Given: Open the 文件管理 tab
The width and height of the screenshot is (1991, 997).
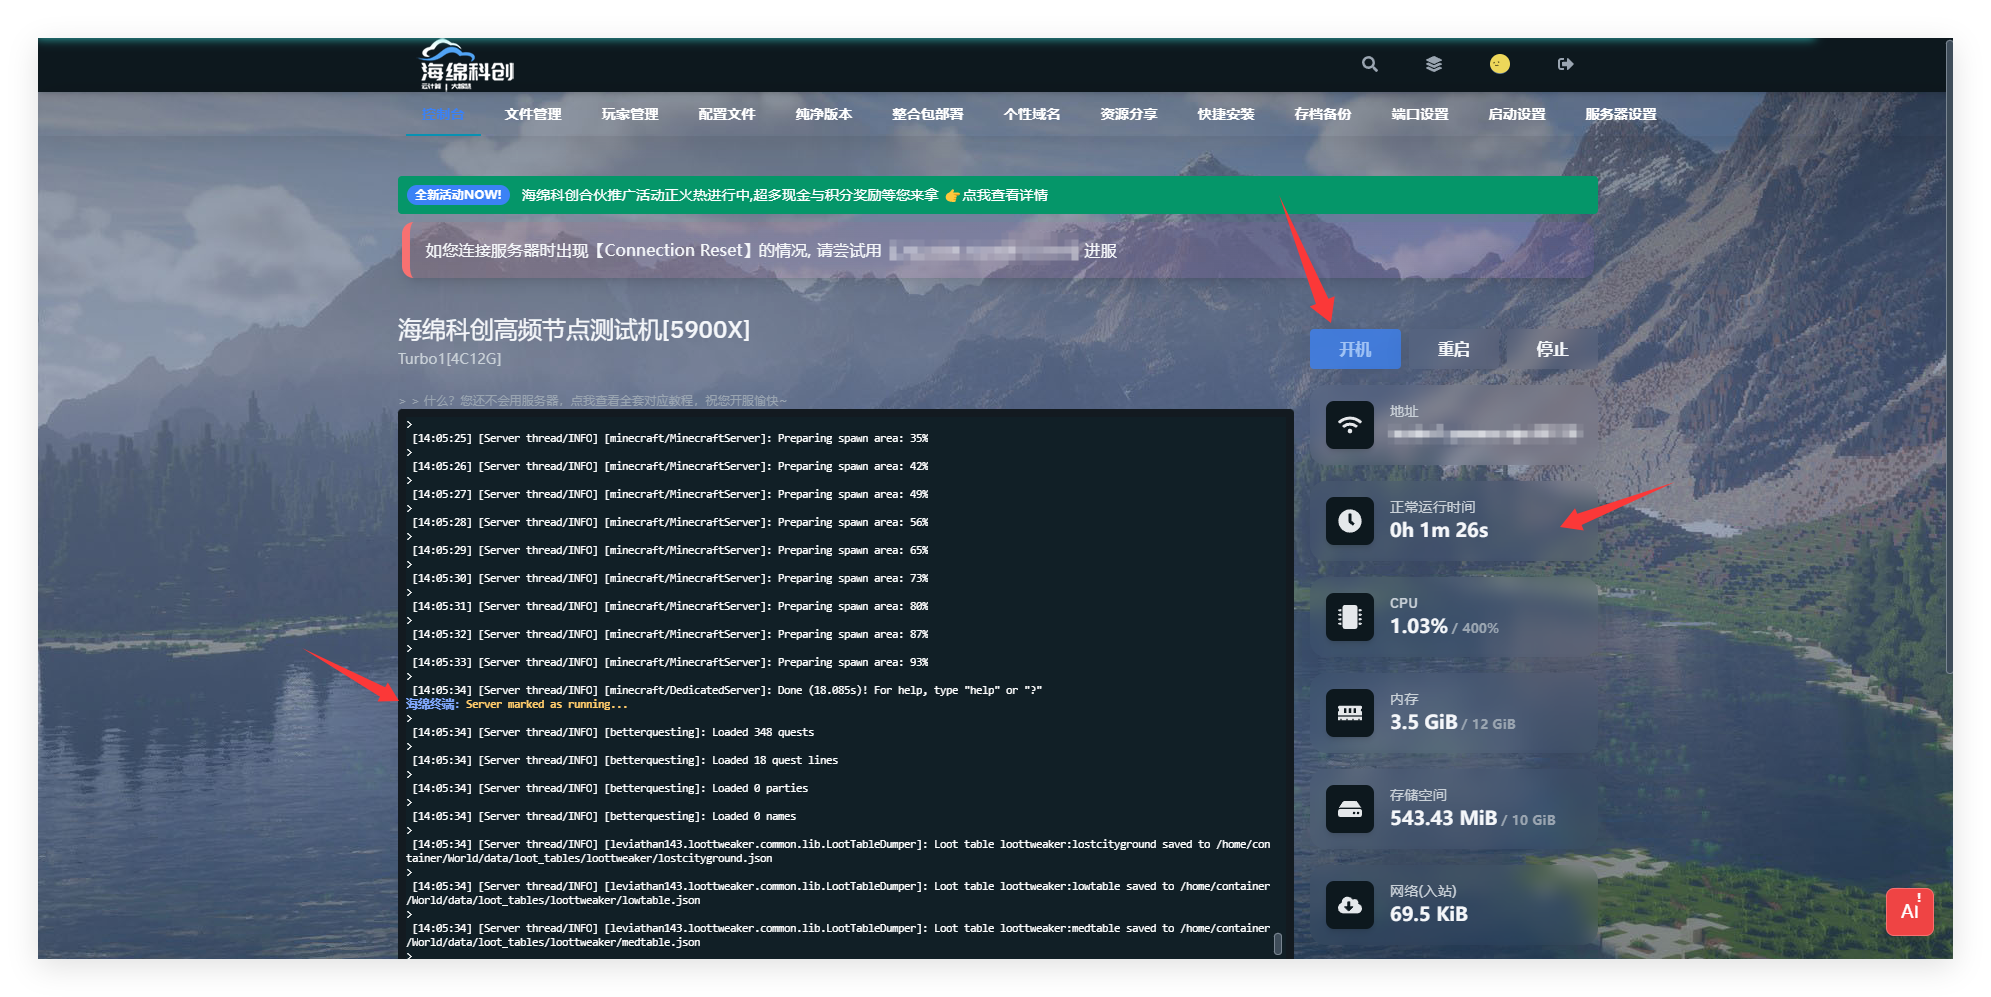Looking at the screenshot, I should pos(533,114).
